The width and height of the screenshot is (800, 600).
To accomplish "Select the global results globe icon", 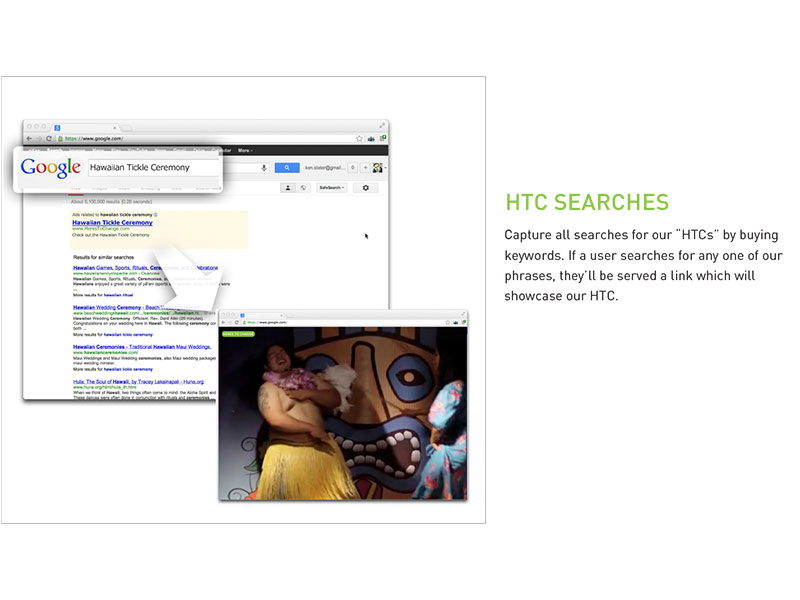I will coord(303,188).
